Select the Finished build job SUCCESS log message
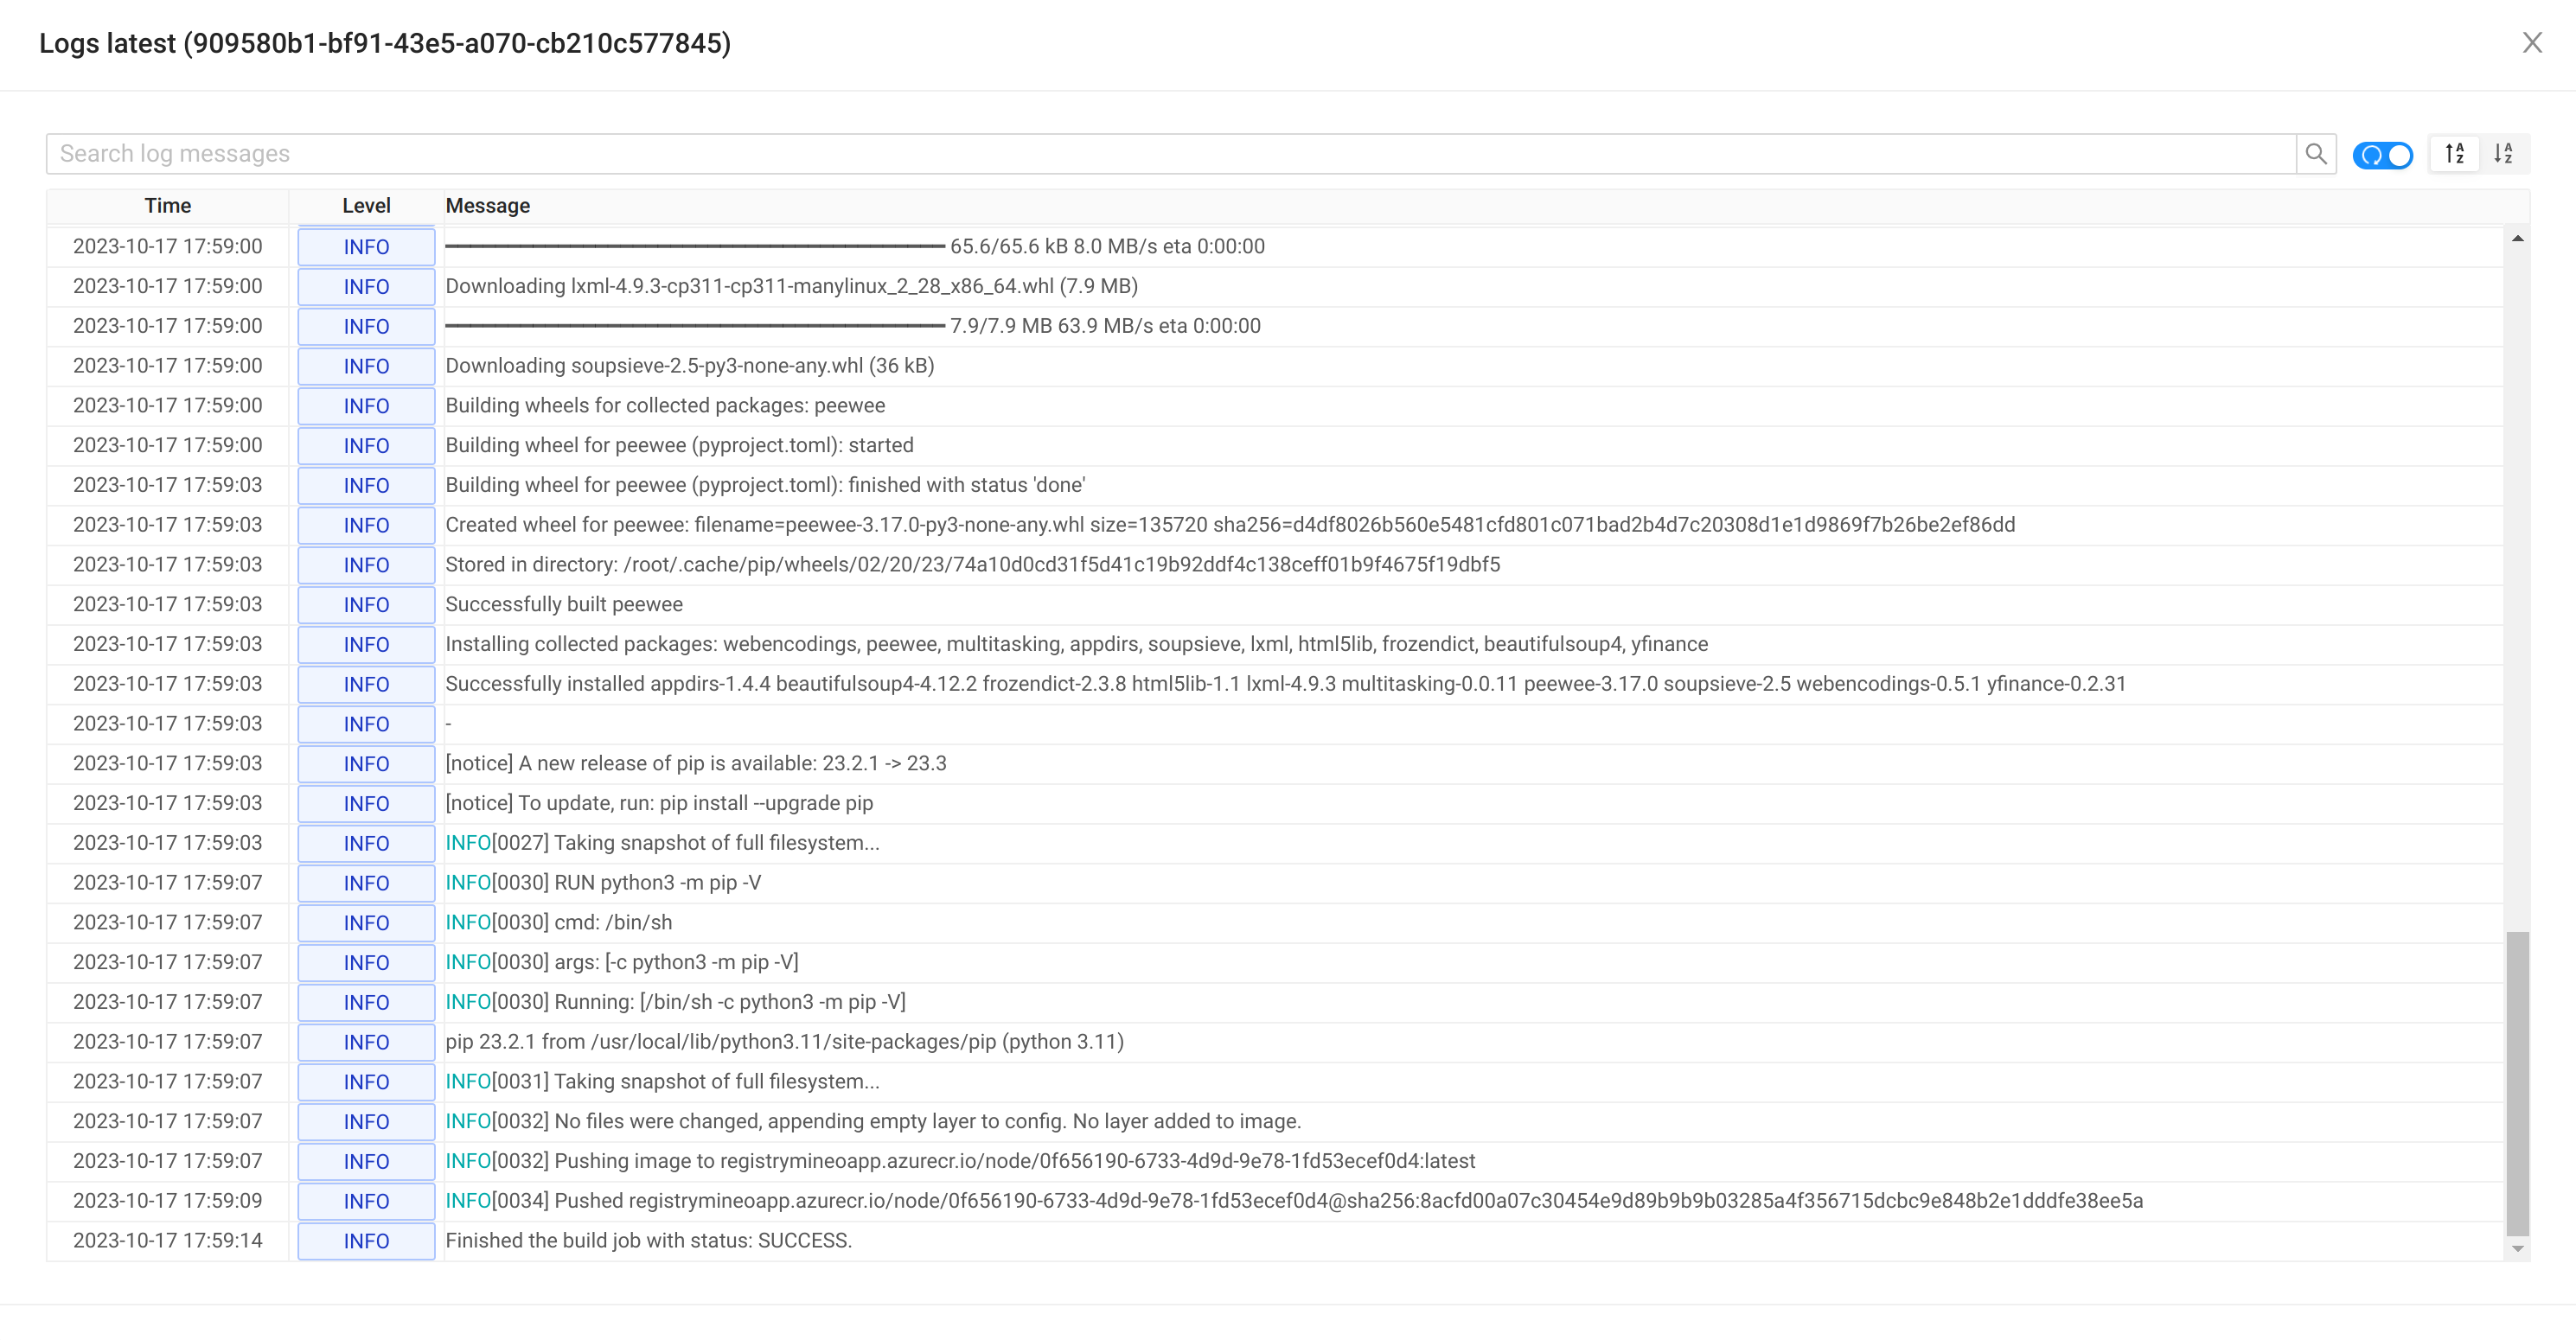Viewport: 2576px width, 1340px height. [648, 1240]
